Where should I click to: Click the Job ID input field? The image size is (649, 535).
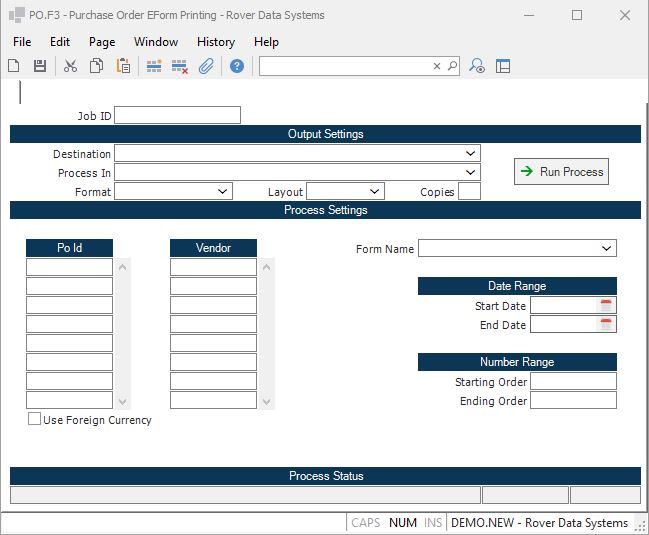click(x=178, y=116)
